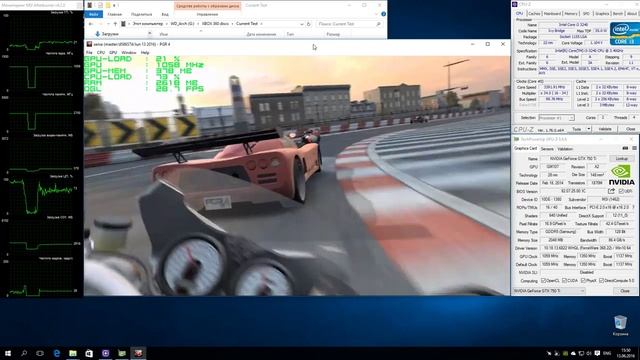Switch to SPD tab in CPU-Z
This screenshot has height=360, width=640.
pos(586,13)
